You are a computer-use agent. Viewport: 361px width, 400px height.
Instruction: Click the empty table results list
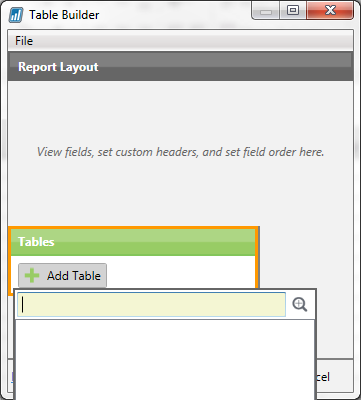point(165,360)
